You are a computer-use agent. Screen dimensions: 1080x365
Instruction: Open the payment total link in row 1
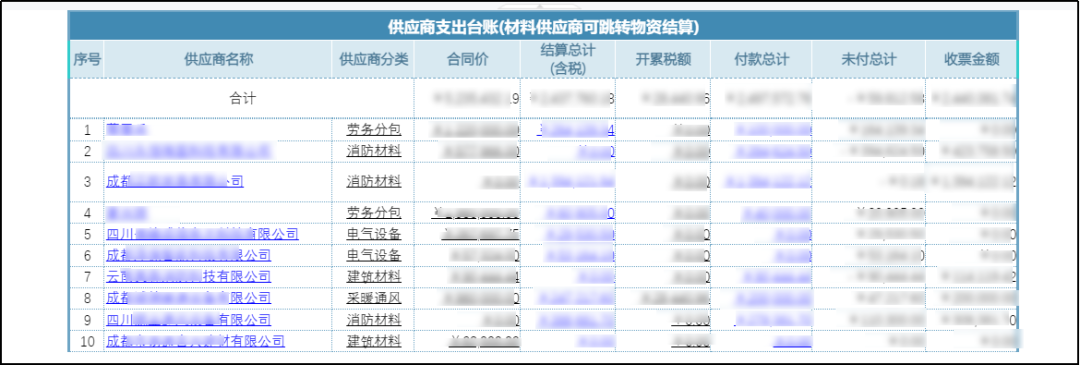tap(773, 129)
